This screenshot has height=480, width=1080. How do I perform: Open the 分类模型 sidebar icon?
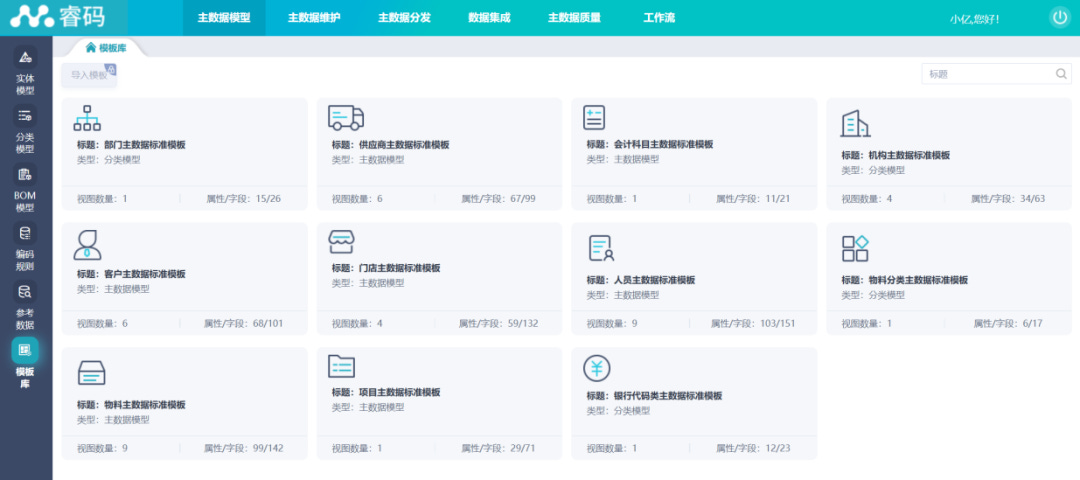tap(25, 115)
